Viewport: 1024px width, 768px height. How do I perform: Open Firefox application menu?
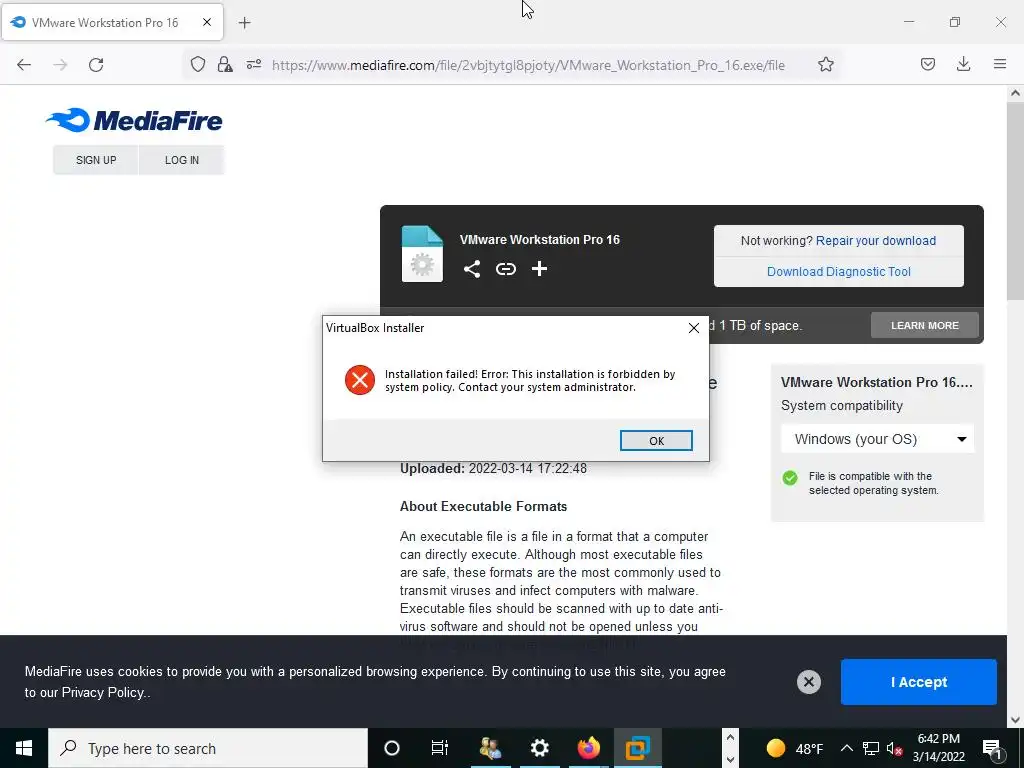1000,64
